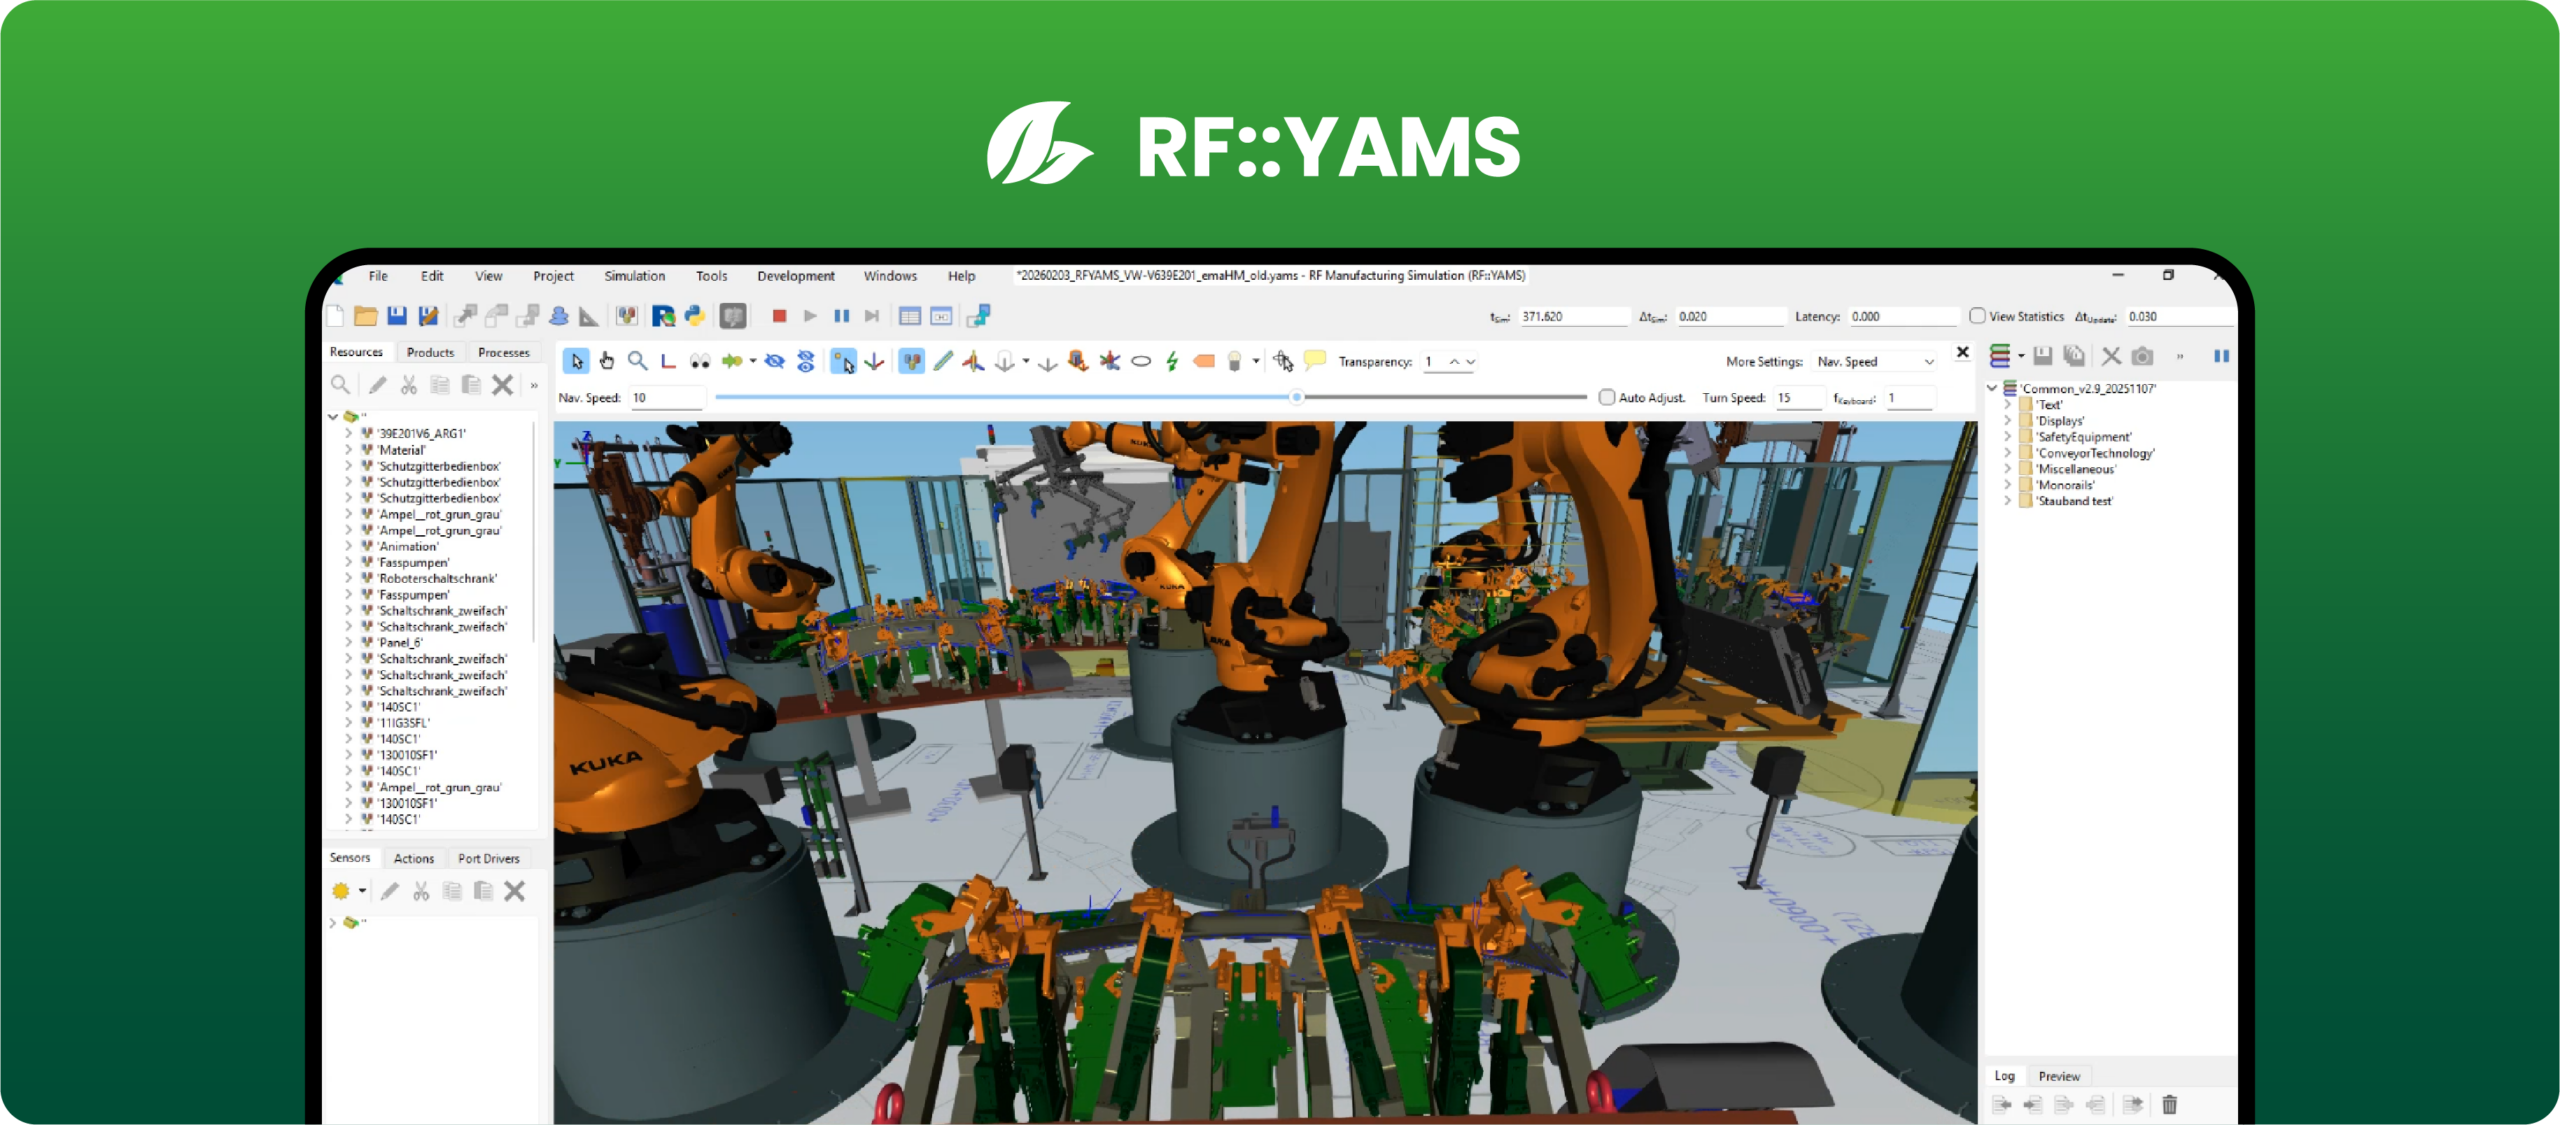Click the light bulb lighting icon

coord(1235,361)
